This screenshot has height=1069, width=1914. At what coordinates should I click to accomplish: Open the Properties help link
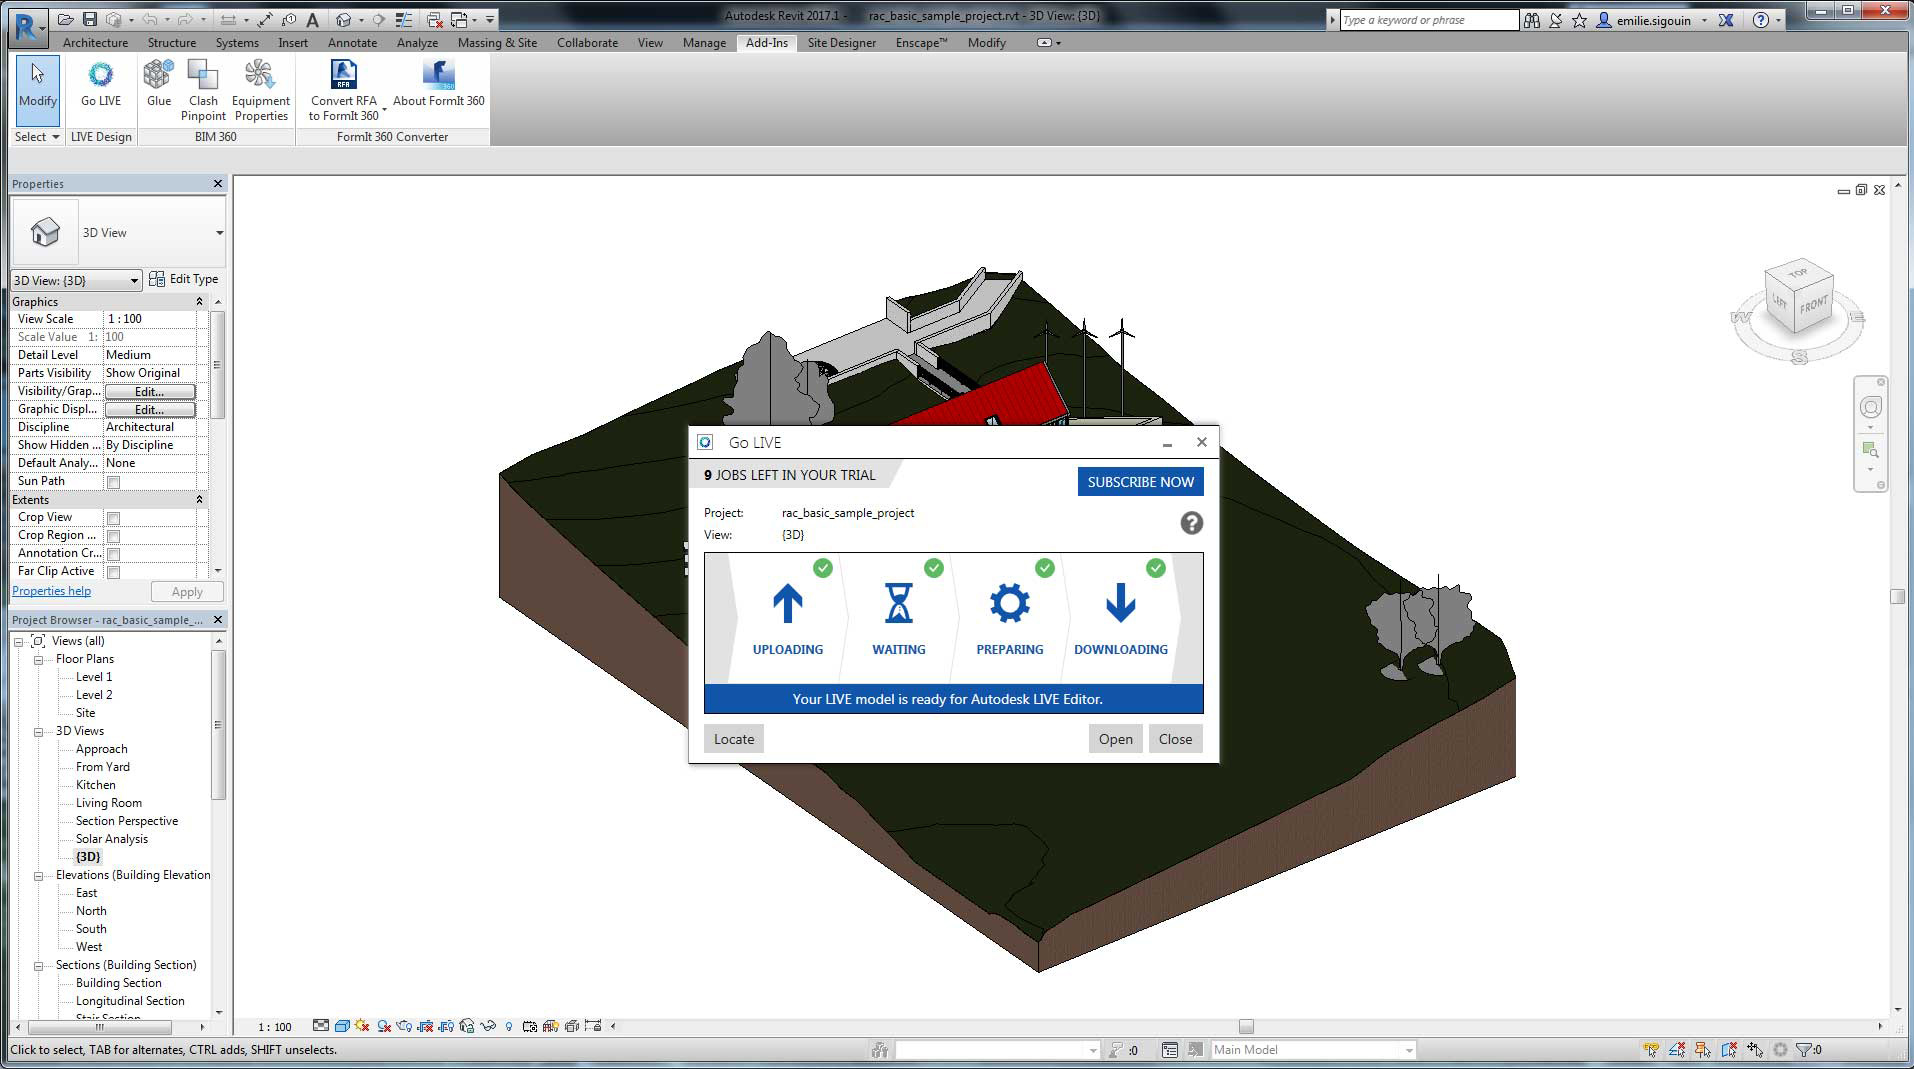pyautogui.click(x=50, y=590)
